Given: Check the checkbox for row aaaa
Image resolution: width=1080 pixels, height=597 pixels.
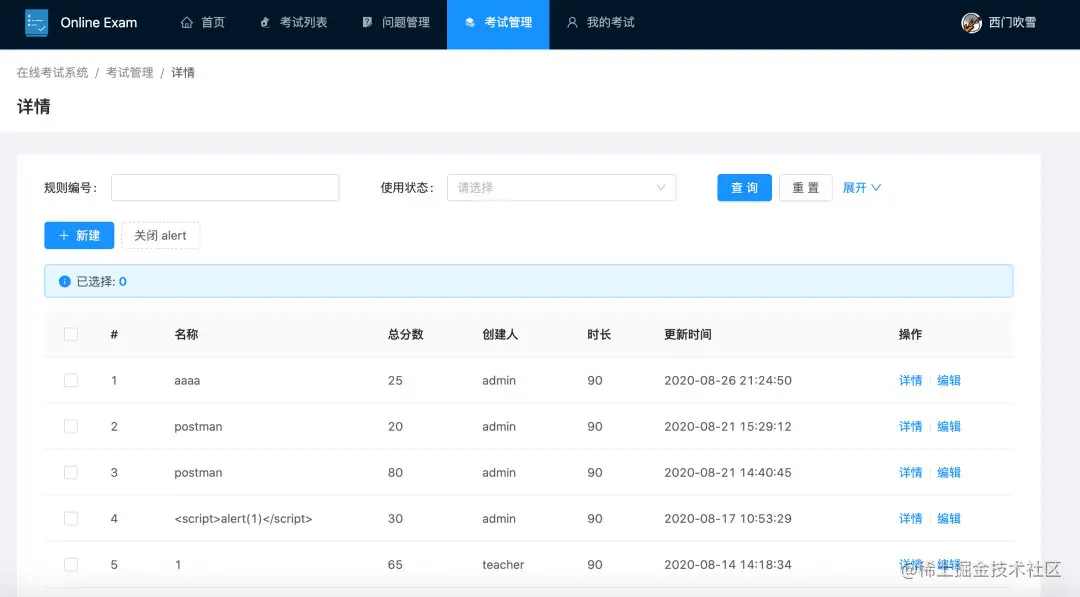Looking at the screenshot, I should [x=70, y=380].
